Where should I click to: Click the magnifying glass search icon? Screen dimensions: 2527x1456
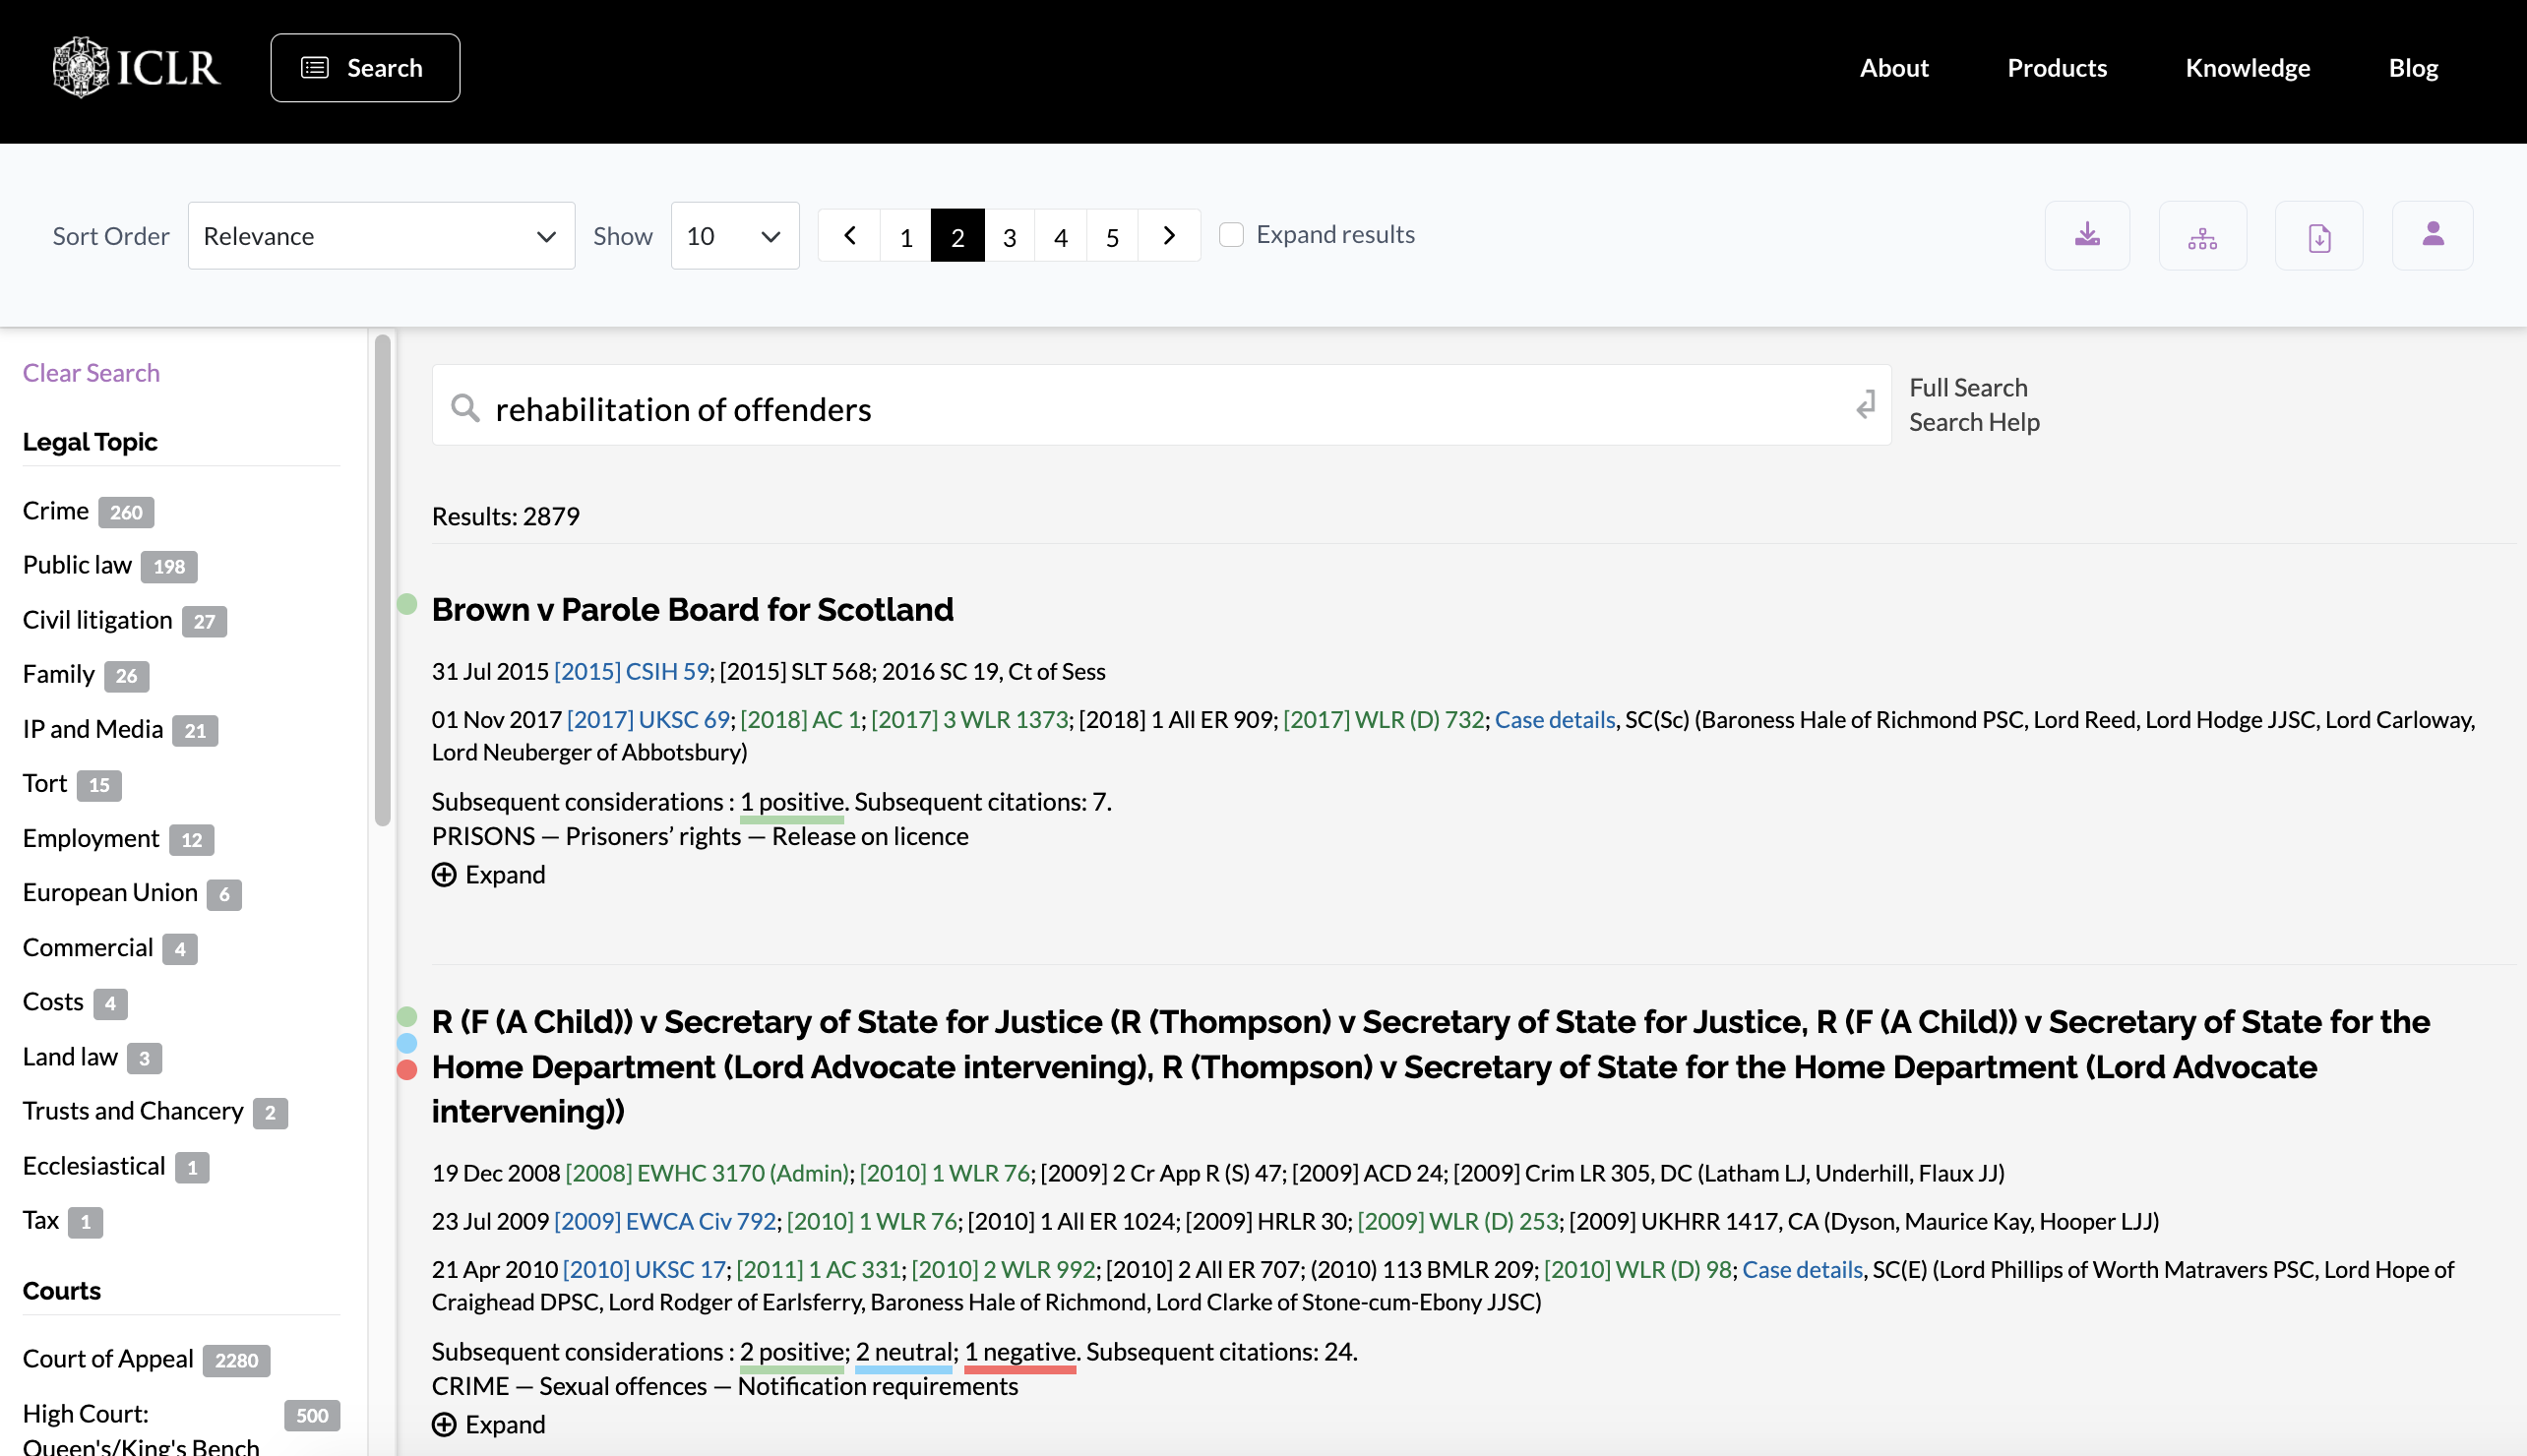pos(465,408)
